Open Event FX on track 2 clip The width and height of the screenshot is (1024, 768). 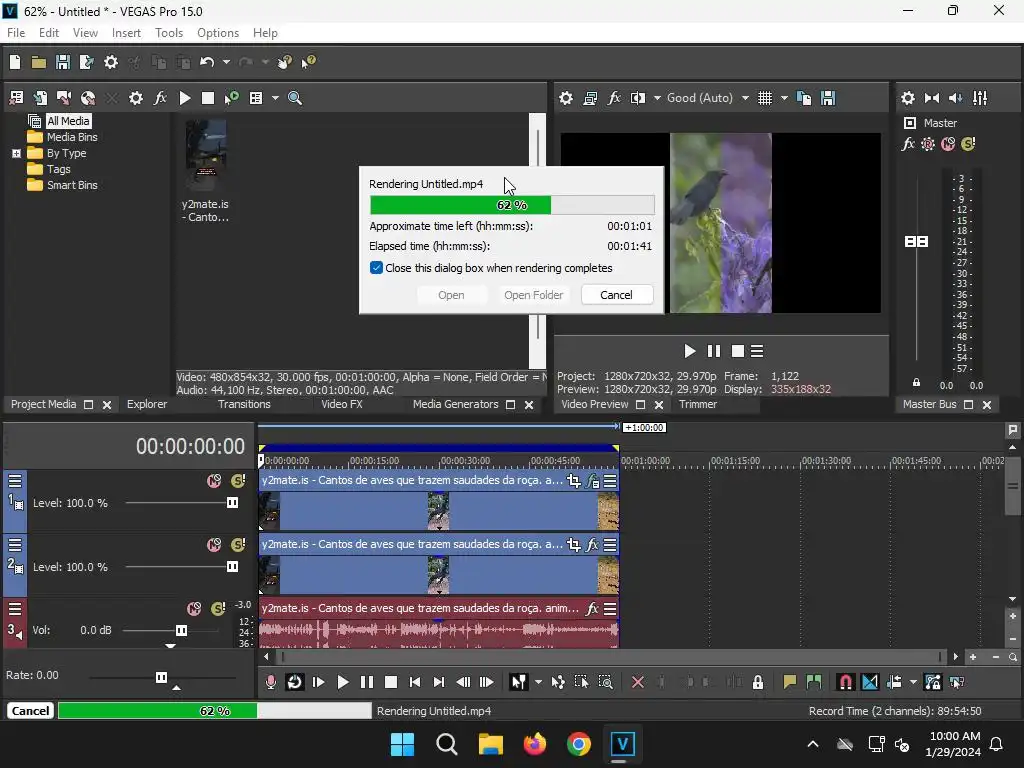[x=592, y=545]
